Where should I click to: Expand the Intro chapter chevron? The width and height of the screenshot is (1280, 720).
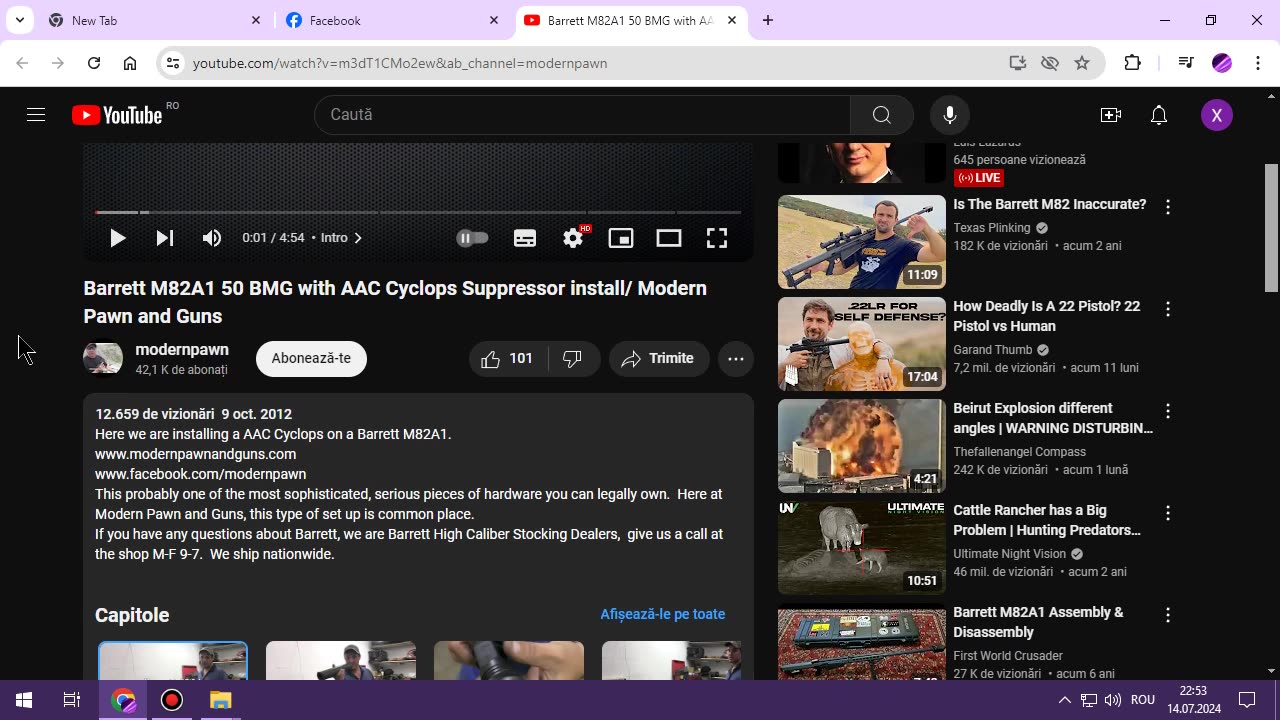click(x=358, y=238)
